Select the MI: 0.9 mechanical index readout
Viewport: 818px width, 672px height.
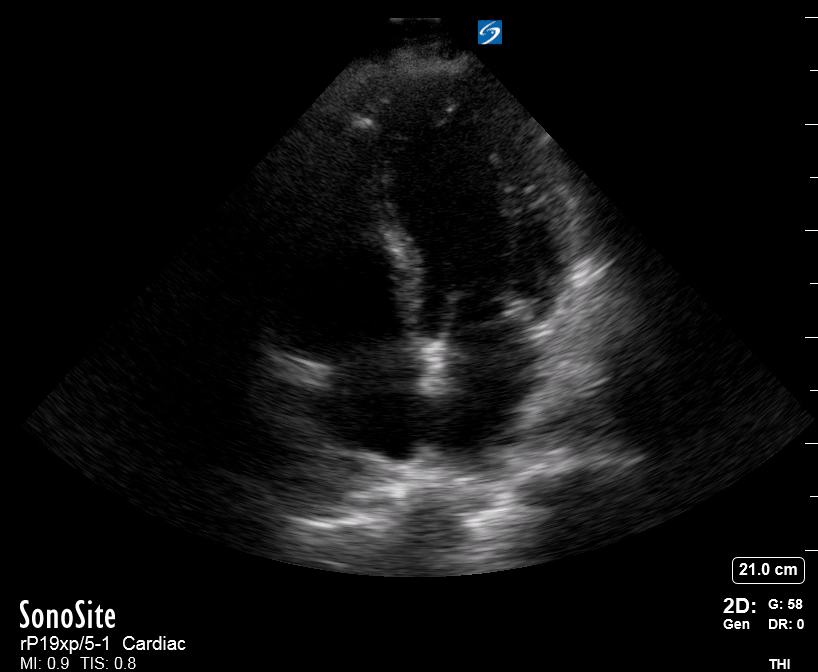[44, 663]
